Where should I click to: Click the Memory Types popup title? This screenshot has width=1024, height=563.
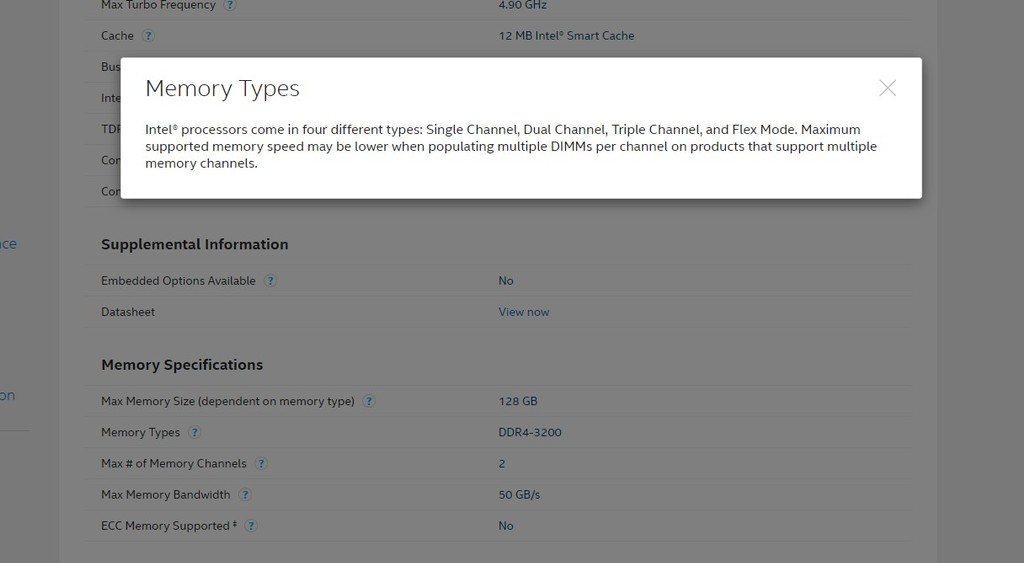[222, 89]
